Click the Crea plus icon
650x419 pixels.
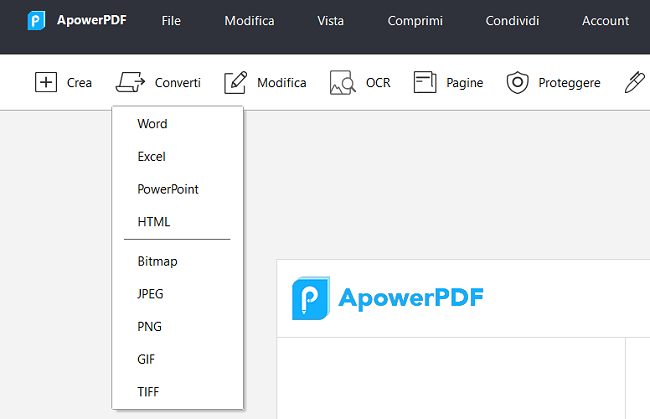pyautogui.click(x=46, y=82)
